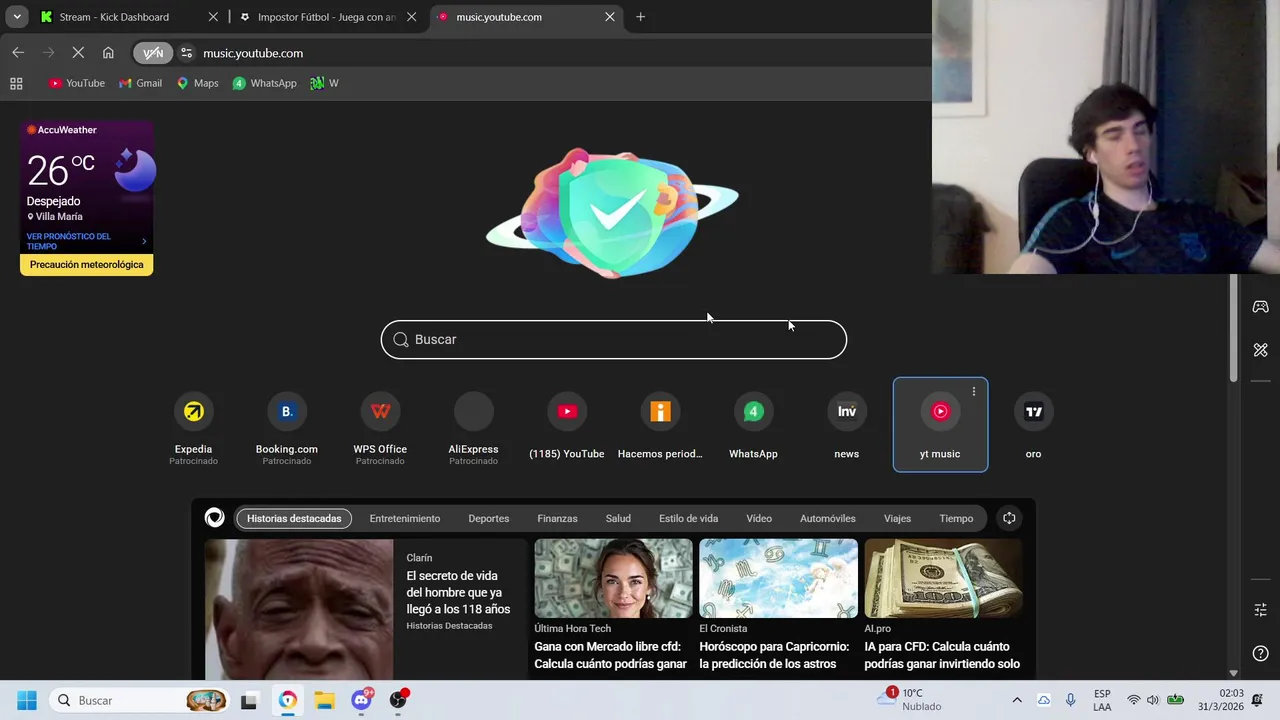
Task: Open the W bookmark
Action: pyautogui.click(x=324, y=83)
